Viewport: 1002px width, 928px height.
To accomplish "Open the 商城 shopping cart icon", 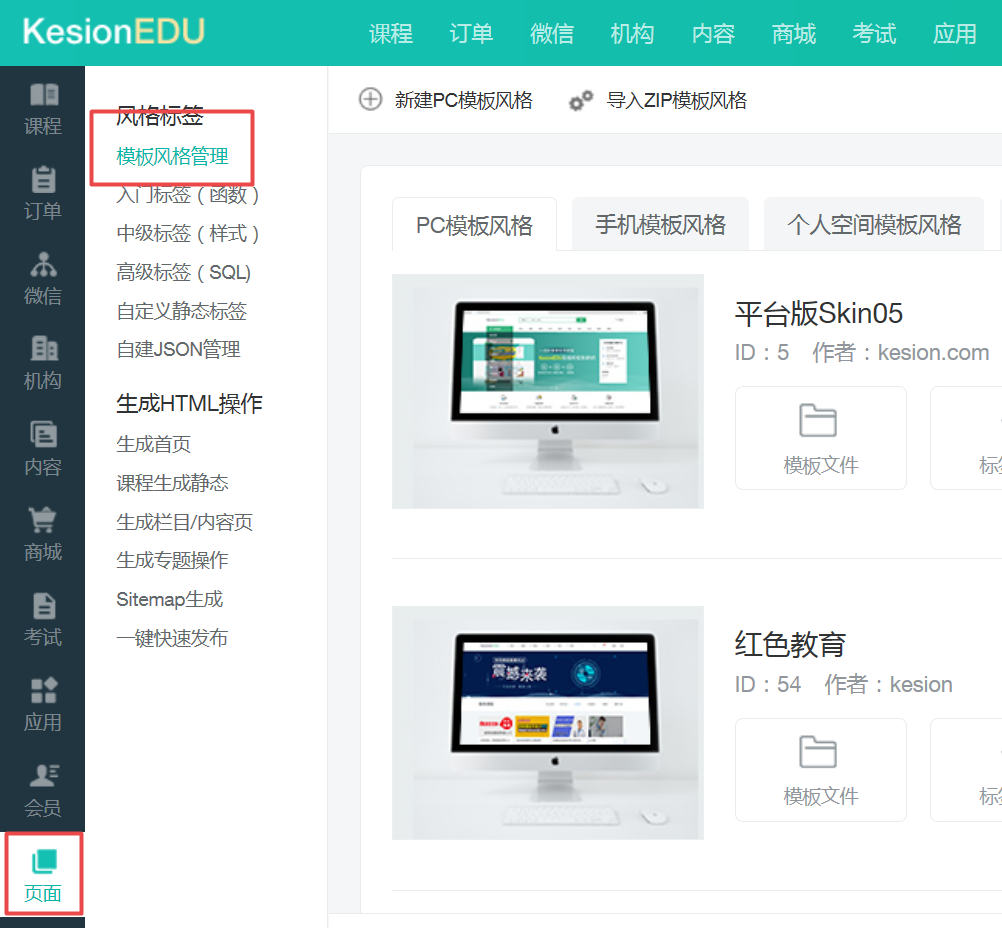I will [x=43, y=520].
